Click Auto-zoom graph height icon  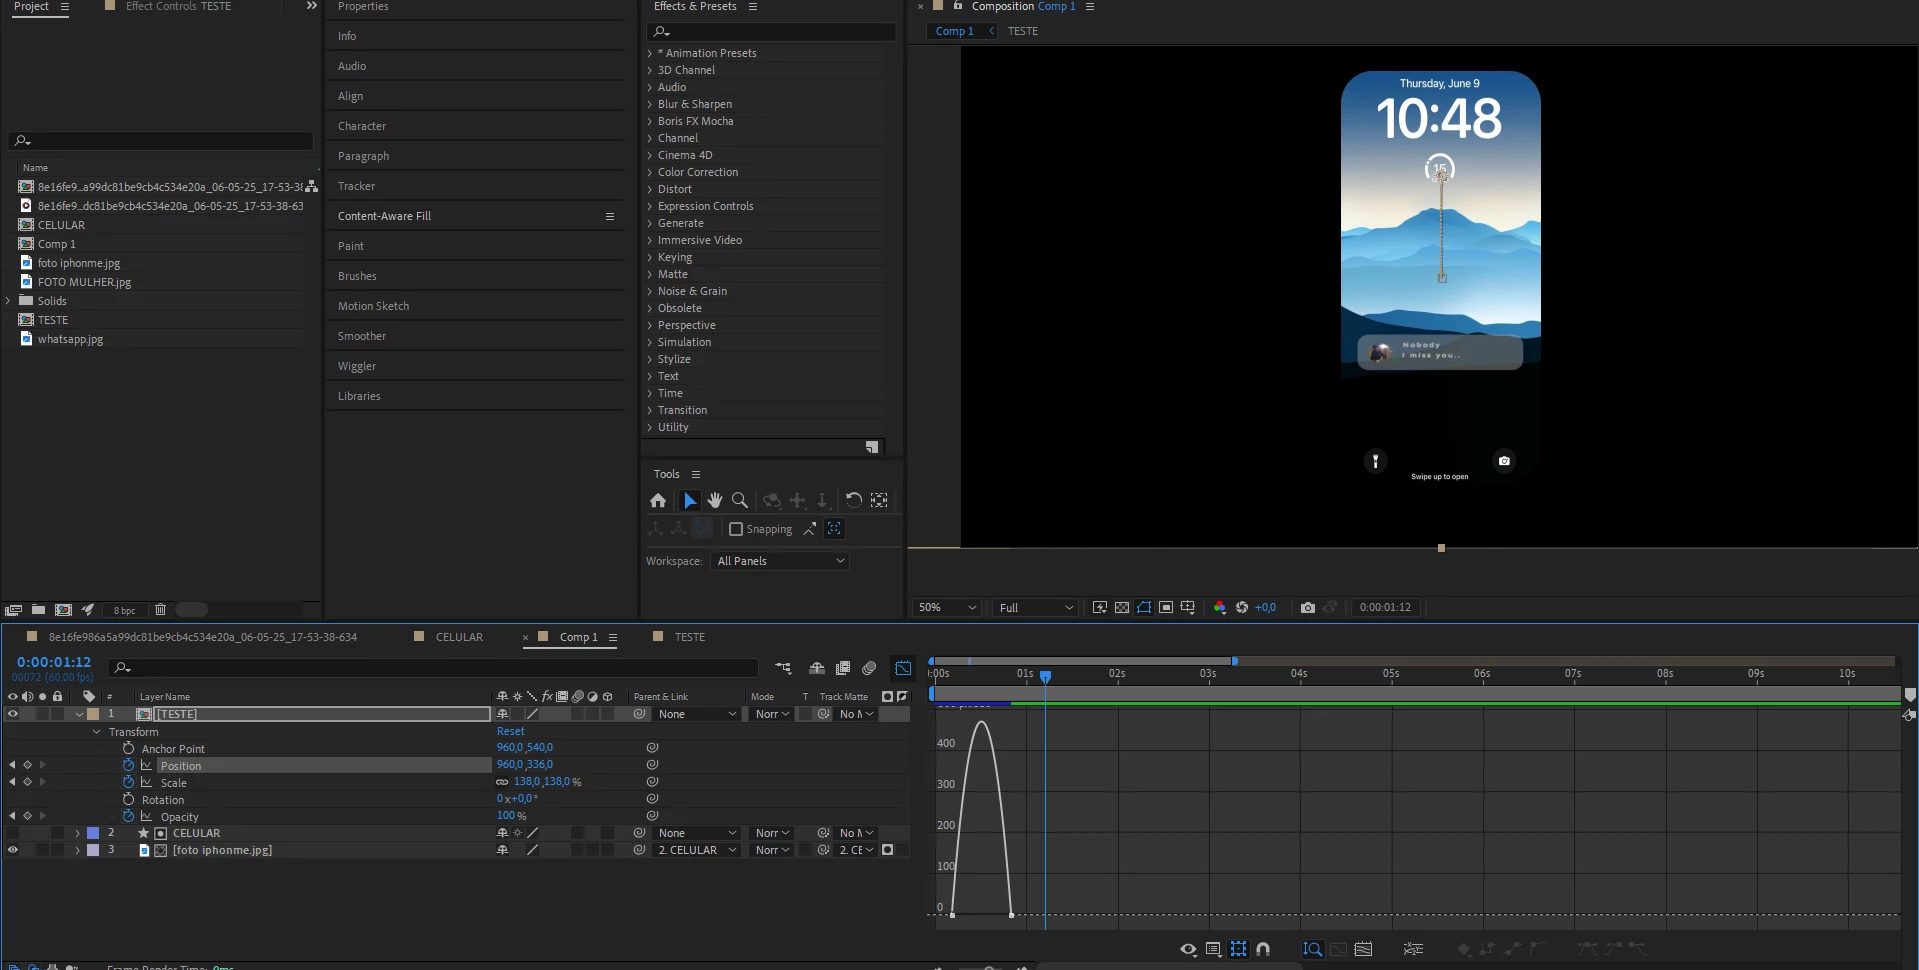coord(1313,949)
